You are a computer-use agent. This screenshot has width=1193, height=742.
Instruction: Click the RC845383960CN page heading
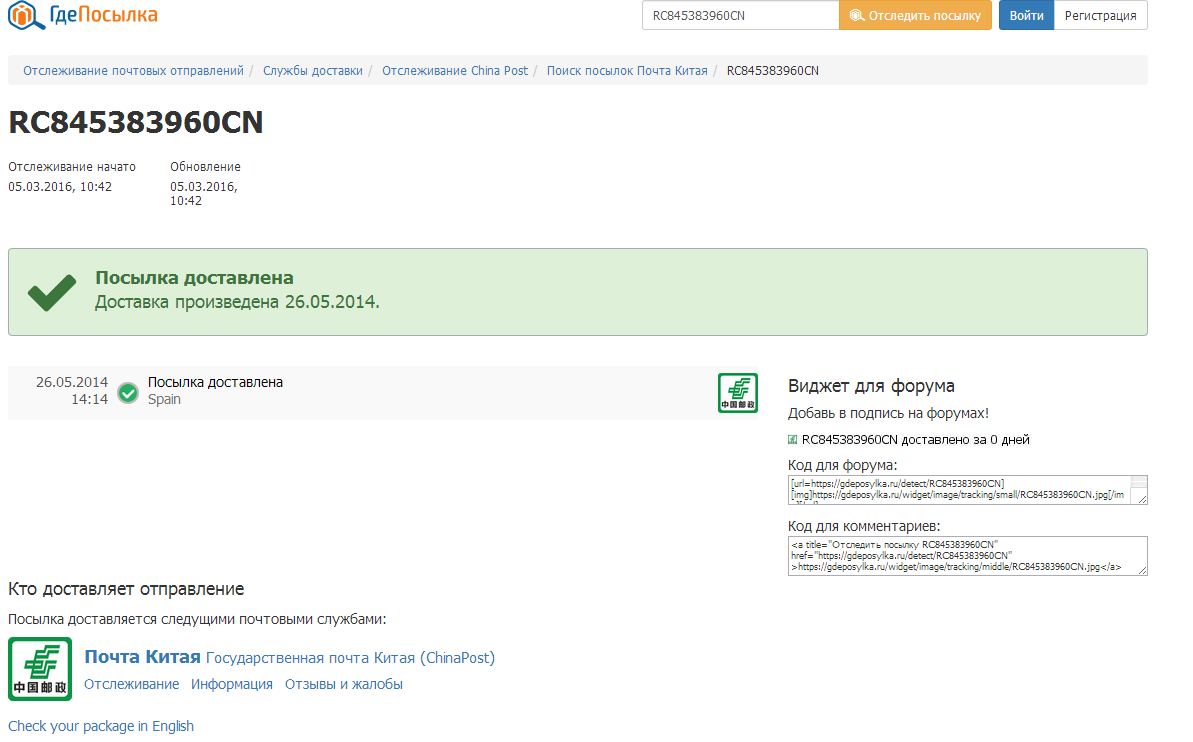(x=135, y=123)
